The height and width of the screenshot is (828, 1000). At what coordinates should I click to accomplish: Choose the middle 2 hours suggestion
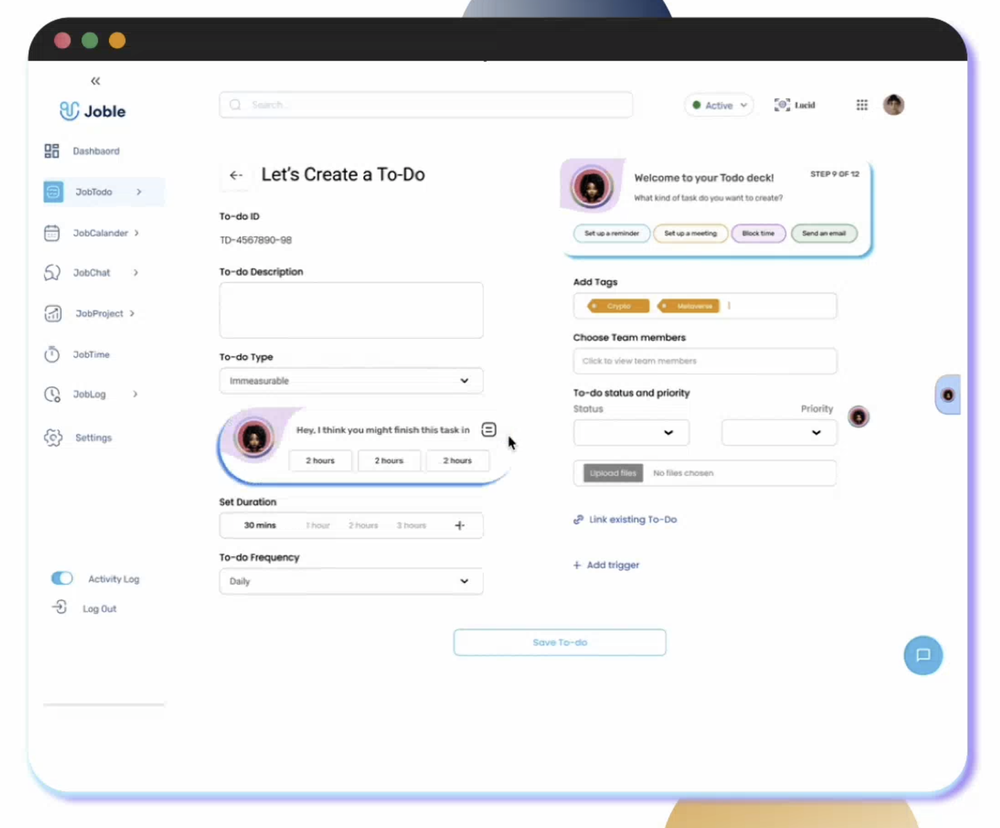tap(389, 461)
